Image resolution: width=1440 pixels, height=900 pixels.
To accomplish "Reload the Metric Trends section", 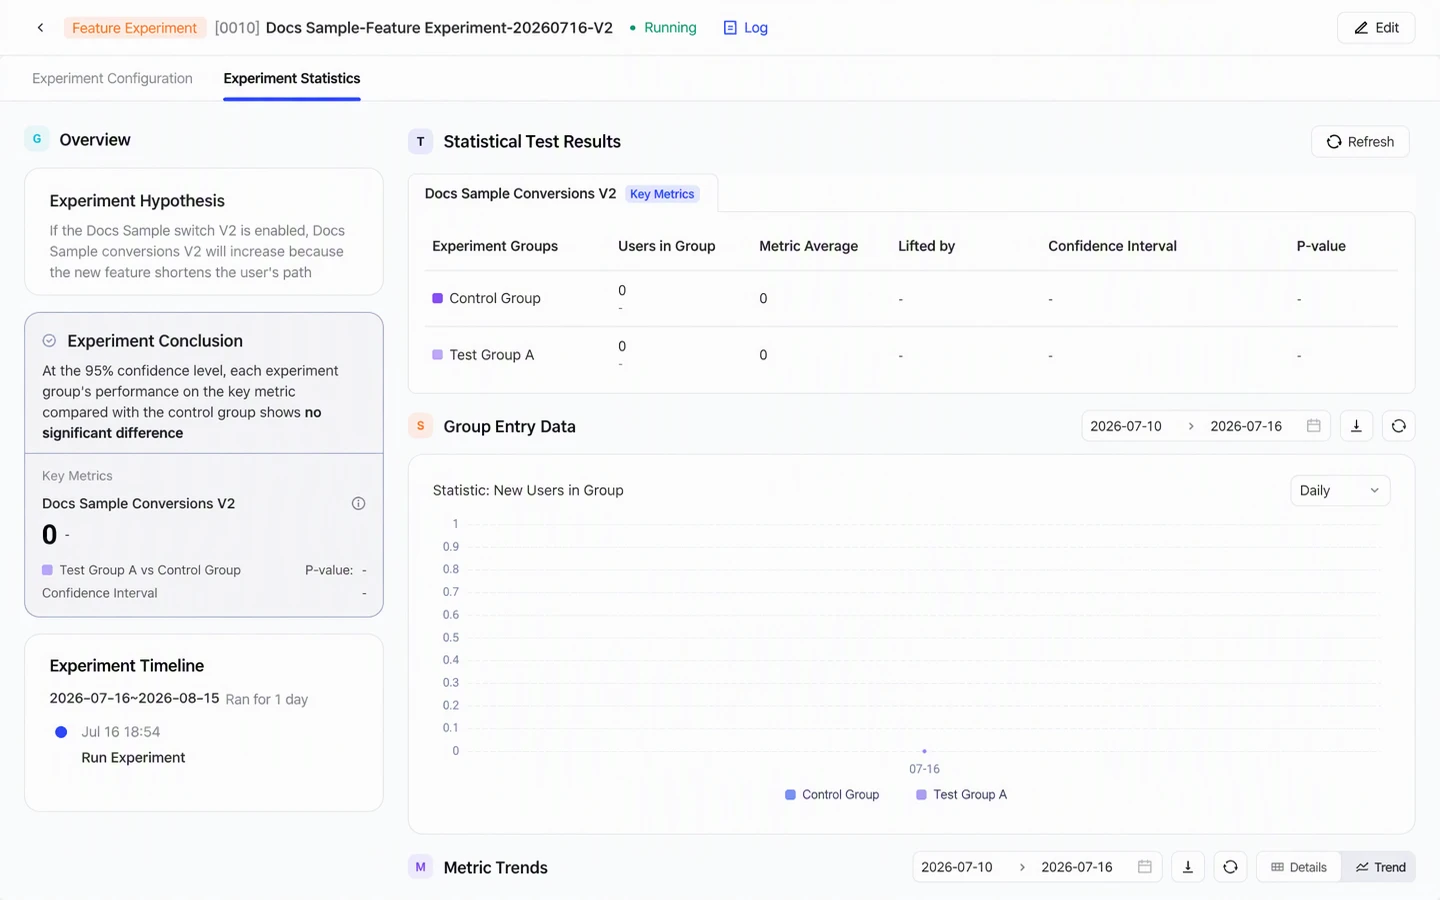I will click(1230, 867).
